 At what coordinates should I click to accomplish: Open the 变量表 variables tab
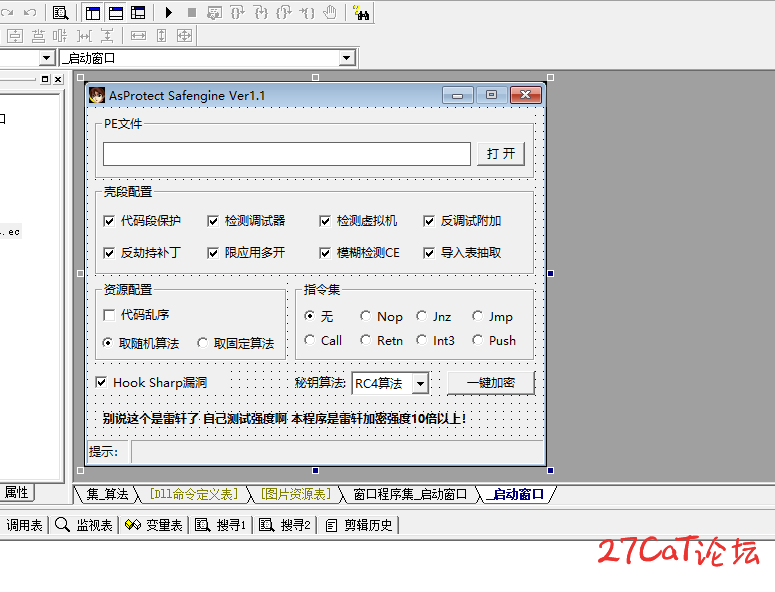click(x=154, y=525)
